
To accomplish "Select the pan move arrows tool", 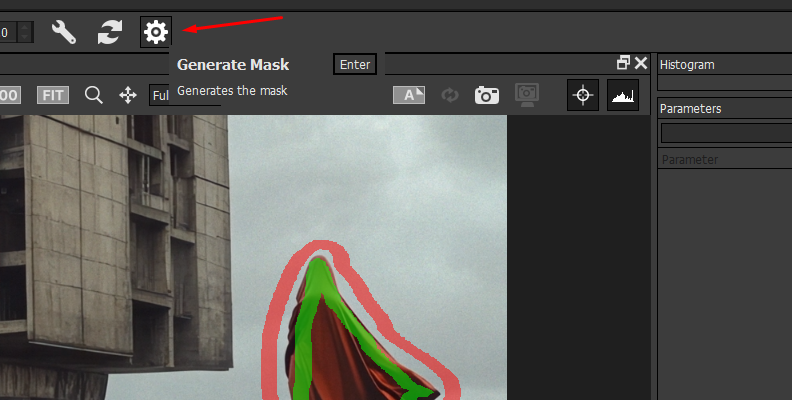I will (x=128, y=95).
